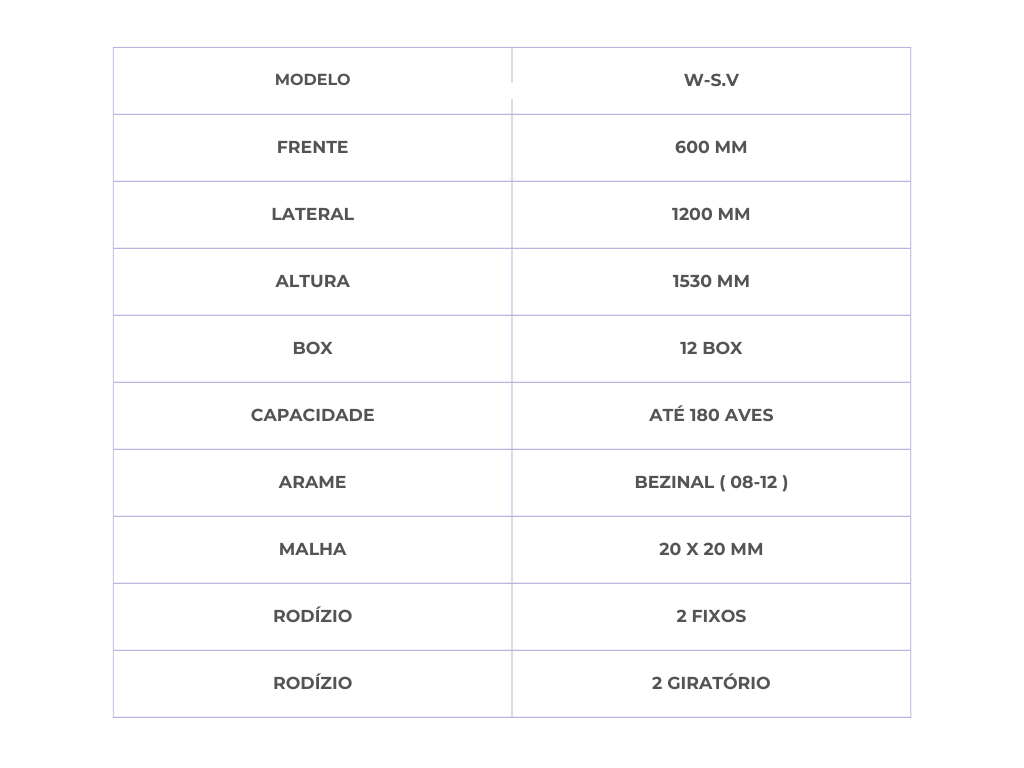1024x768 pixels.
Task: Click the ALTURA row label
Action: pyautogui.click(x=312, y=281)
